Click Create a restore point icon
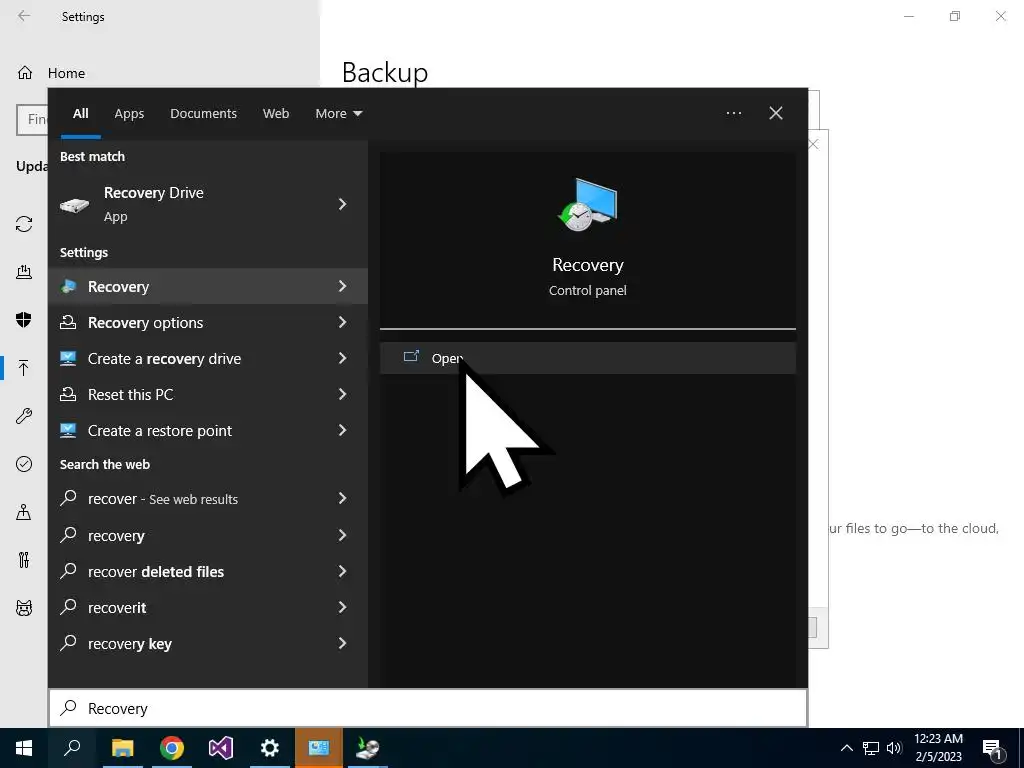The width and height of the screenshot is (1024, 768). click(x=68, y=430)
